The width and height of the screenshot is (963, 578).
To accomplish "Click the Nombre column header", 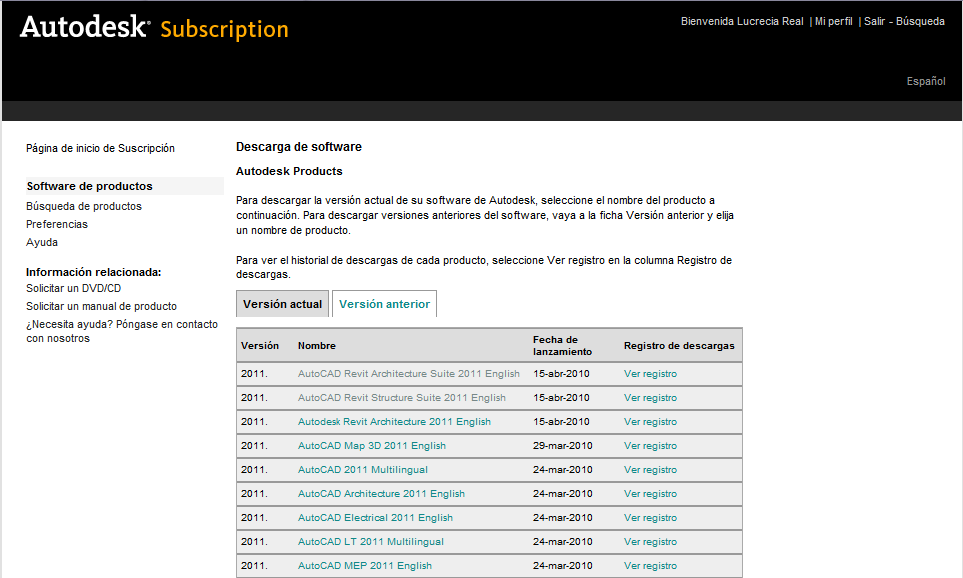I will pos(317,346).
